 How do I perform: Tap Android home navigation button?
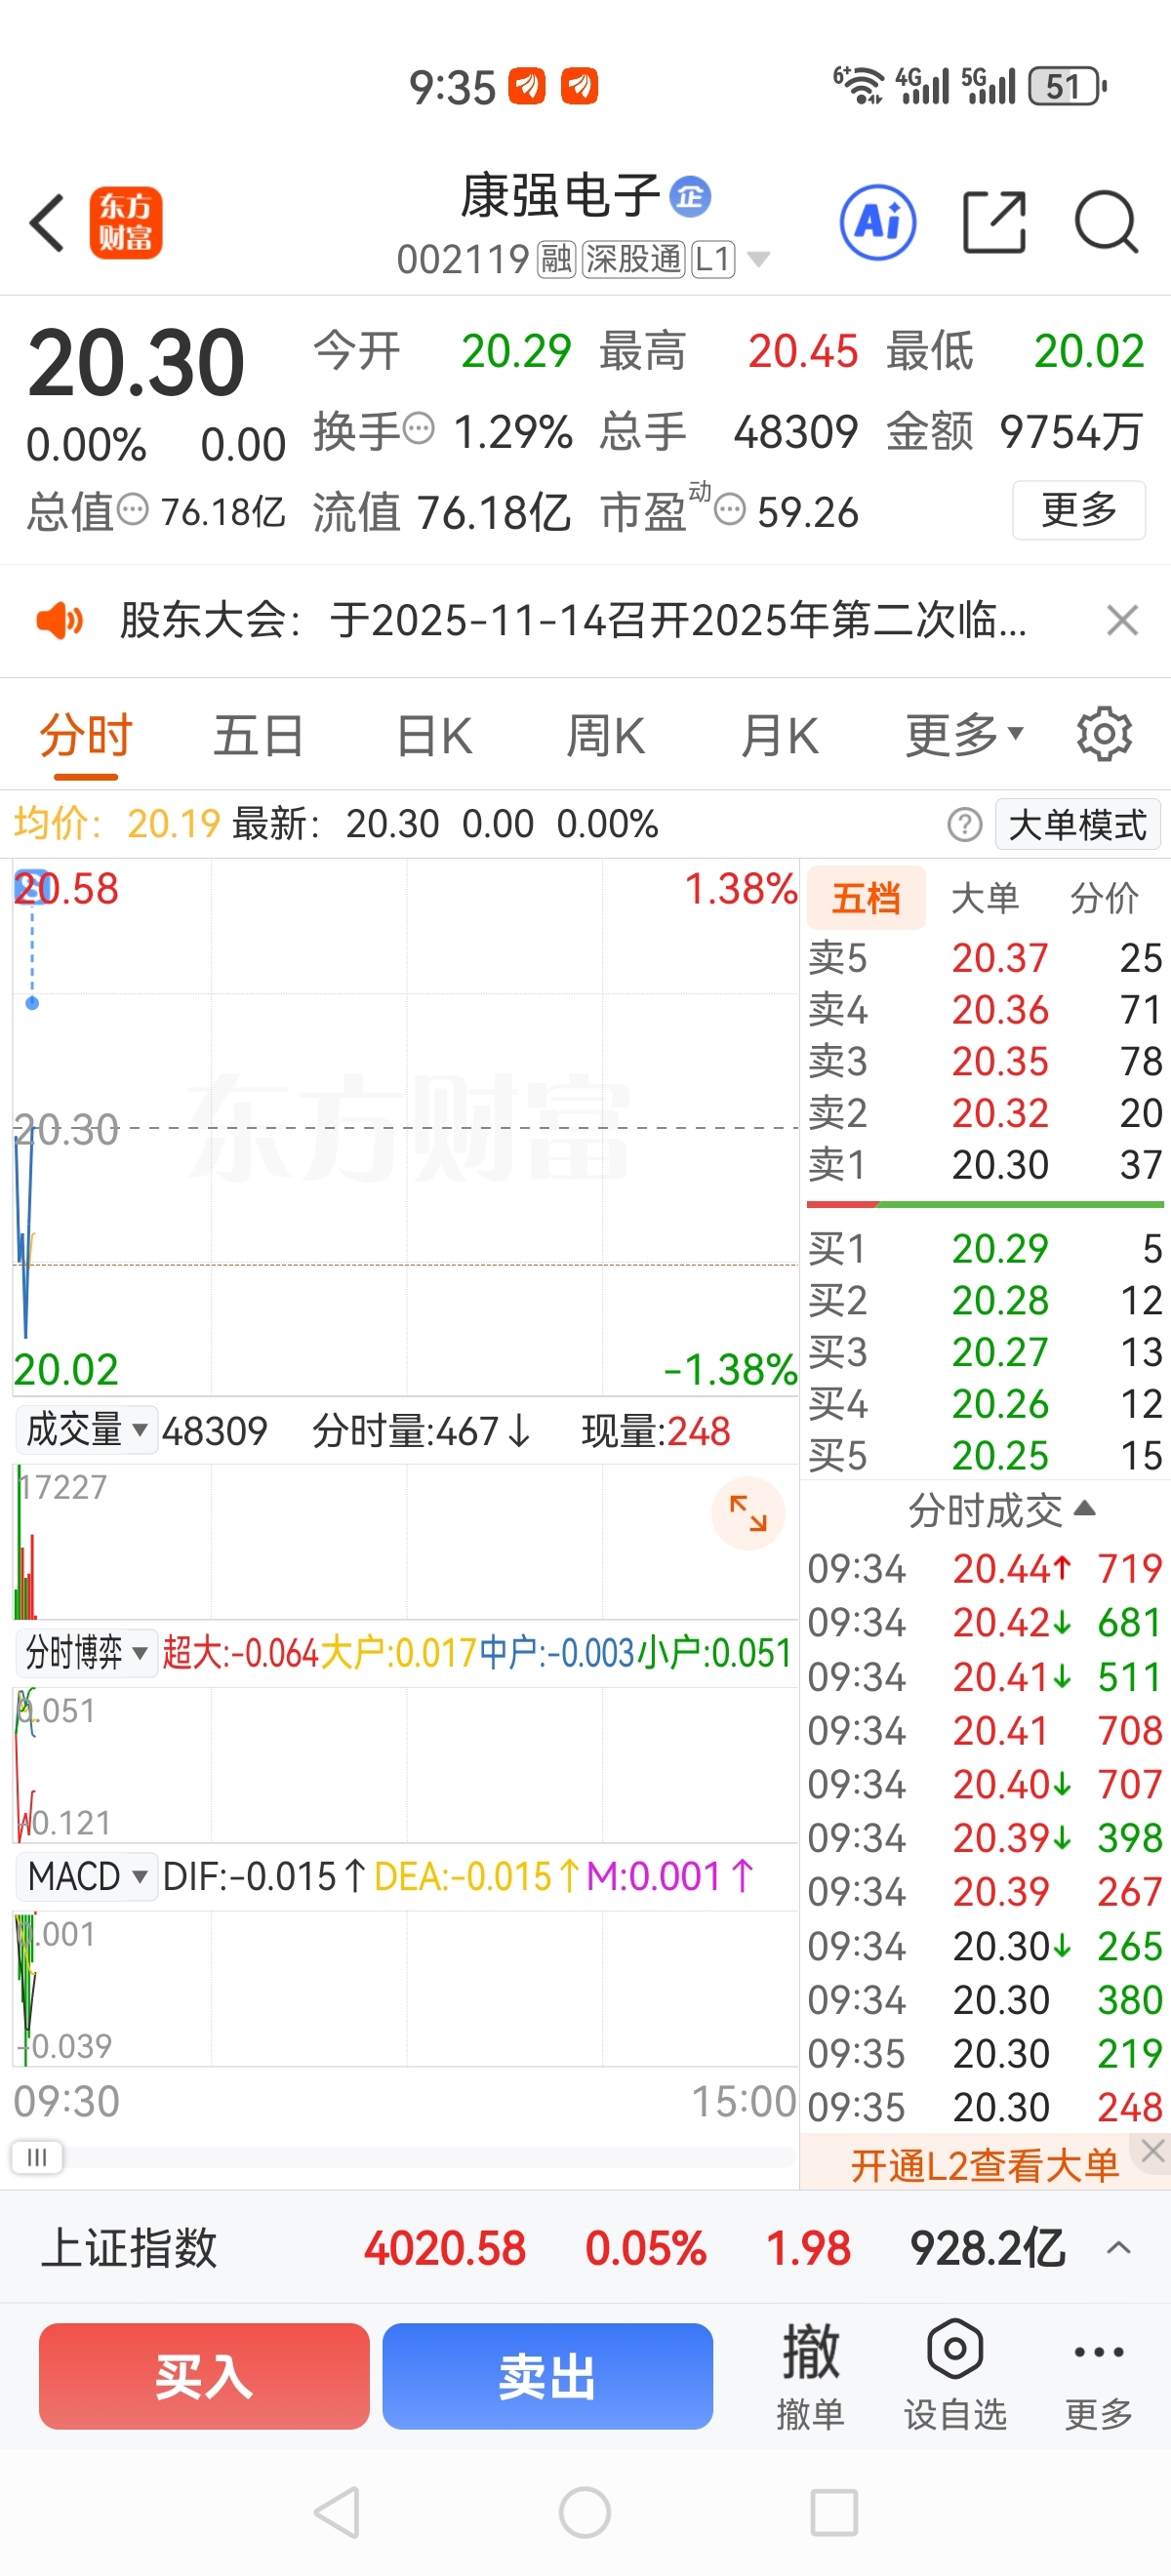pos(585,2512)
